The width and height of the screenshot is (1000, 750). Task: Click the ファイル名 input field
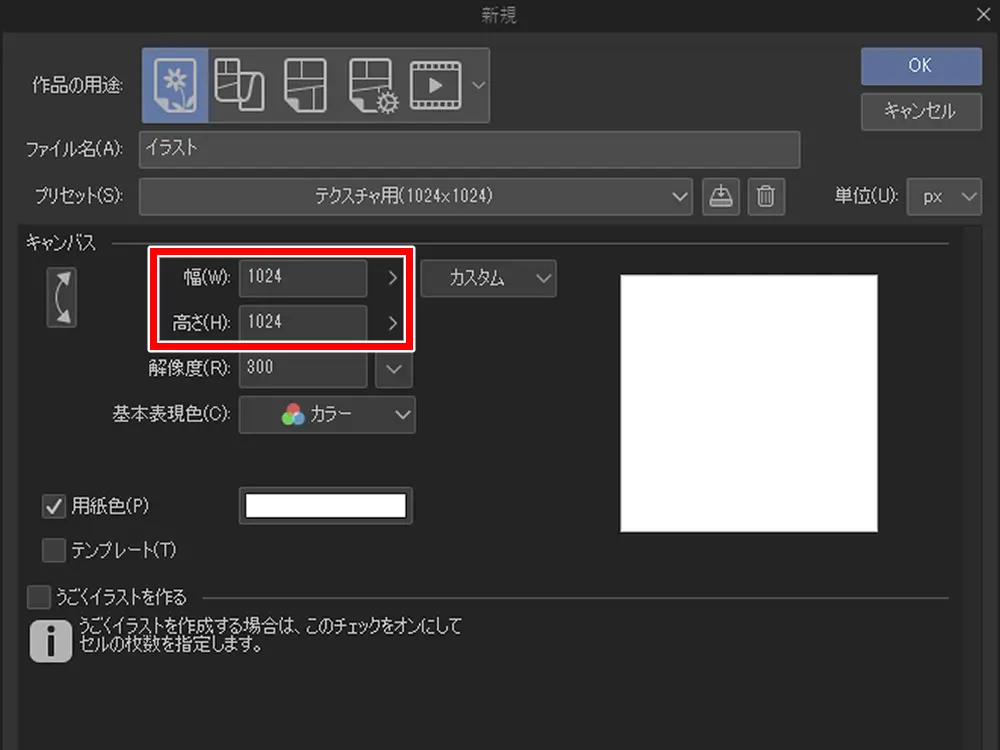tap(470, 149)
